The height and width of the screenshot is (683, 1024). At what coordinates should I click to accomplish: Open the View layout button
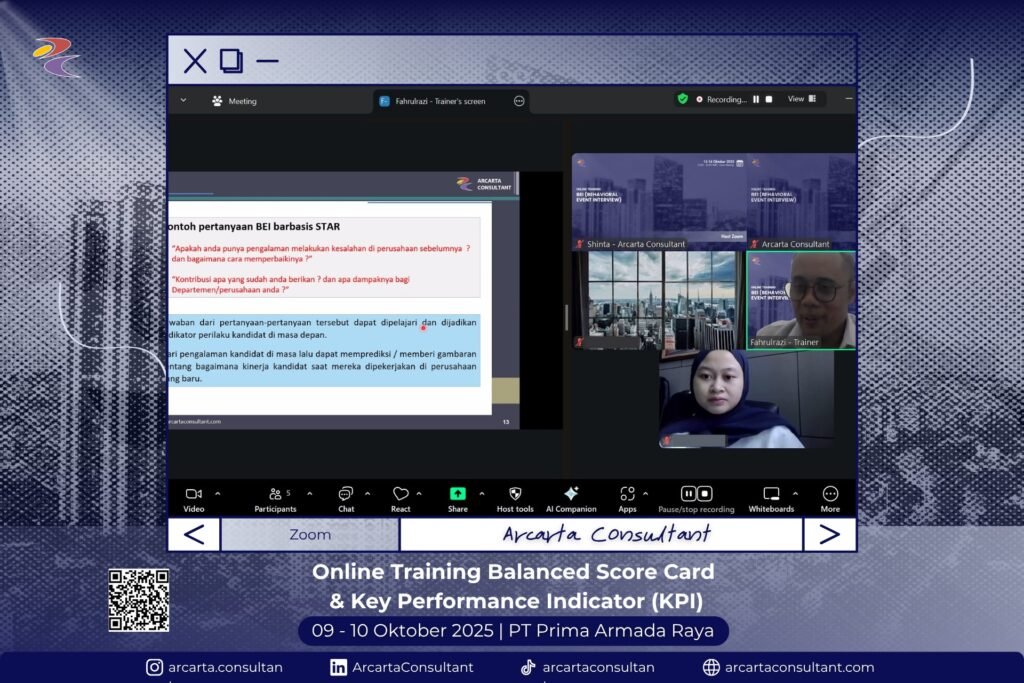801,99
